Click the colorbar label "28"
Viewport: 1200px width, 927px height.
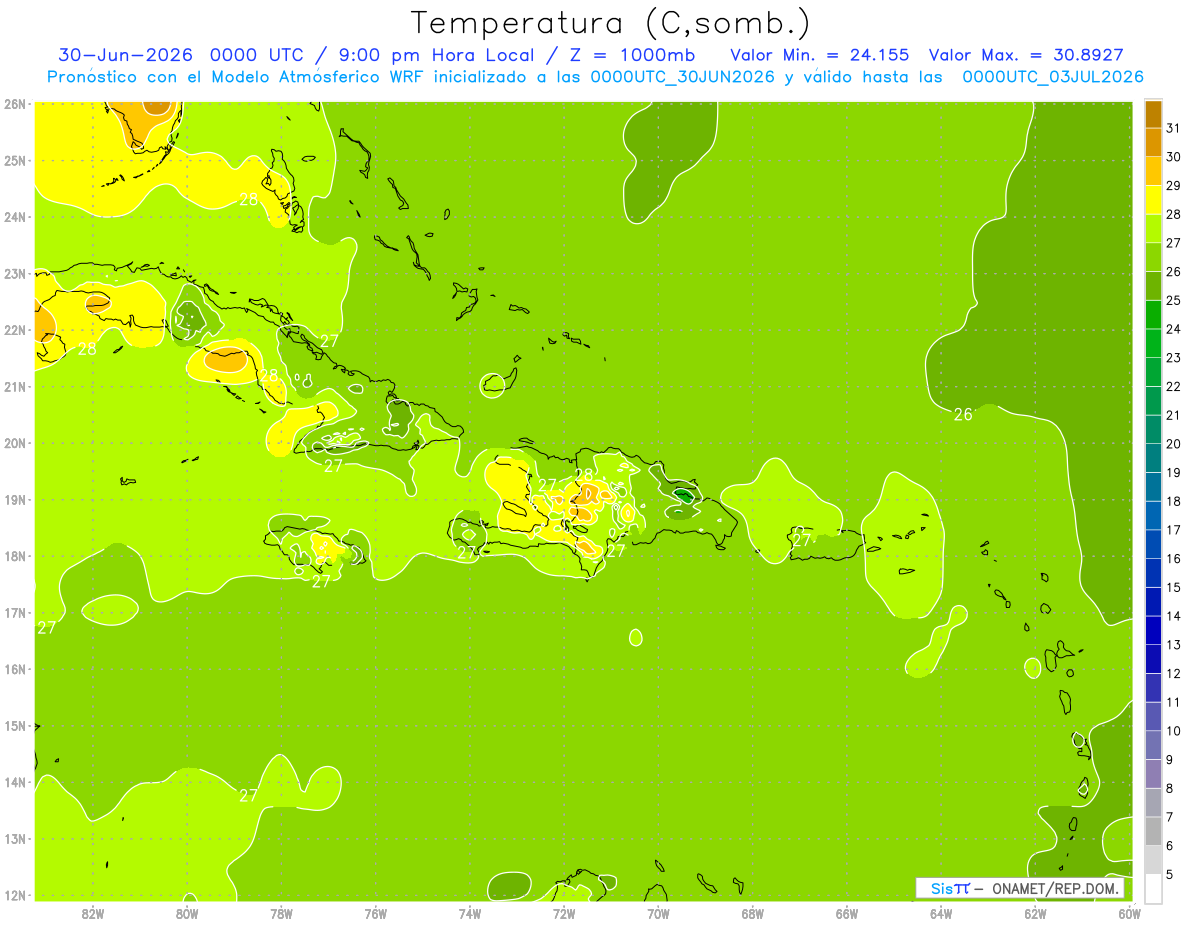[1173, 214]
